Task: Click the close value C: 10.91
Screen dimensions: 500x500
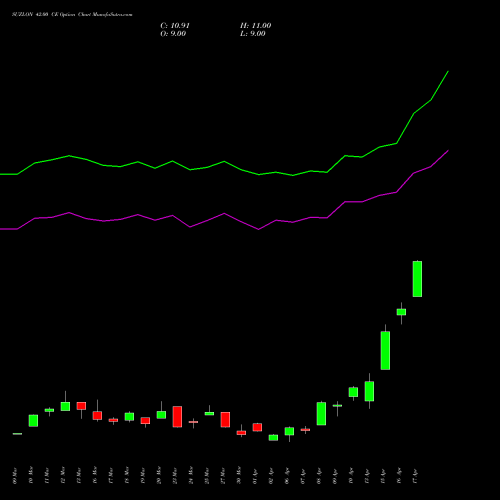Action: 175,26
